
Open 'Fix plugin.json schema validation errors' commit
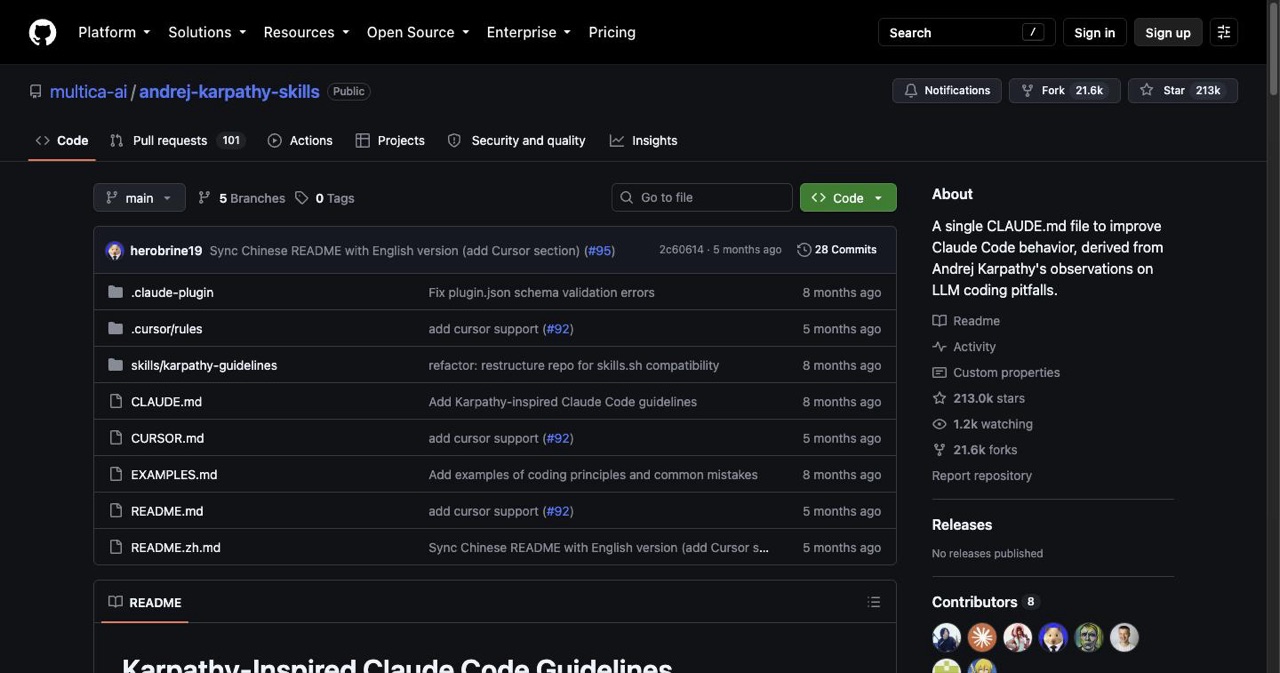tap(541, 293)
